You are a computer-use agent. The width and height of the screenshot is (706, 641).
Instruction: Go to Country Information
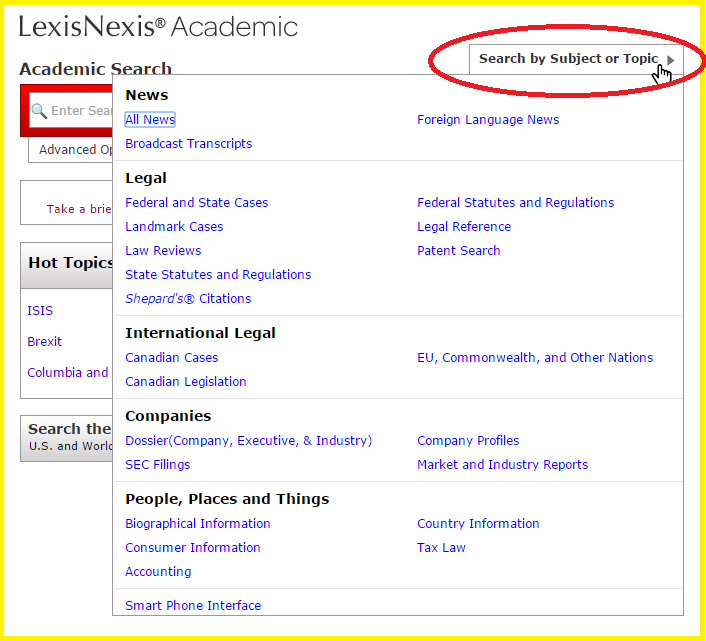tap(478, 524)
